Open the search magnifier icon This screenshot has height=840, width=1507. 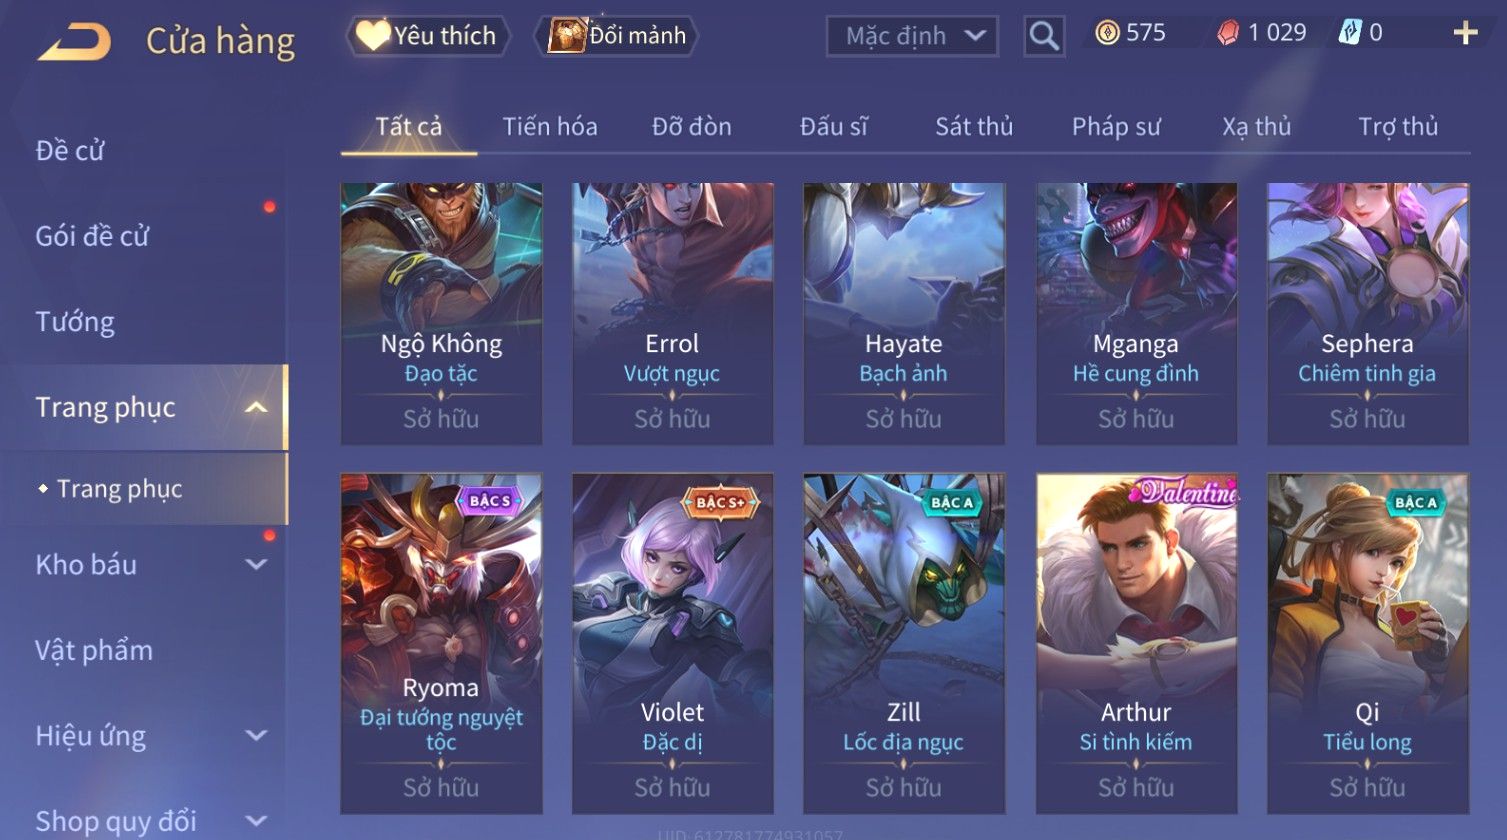(x=1044, y=36)
